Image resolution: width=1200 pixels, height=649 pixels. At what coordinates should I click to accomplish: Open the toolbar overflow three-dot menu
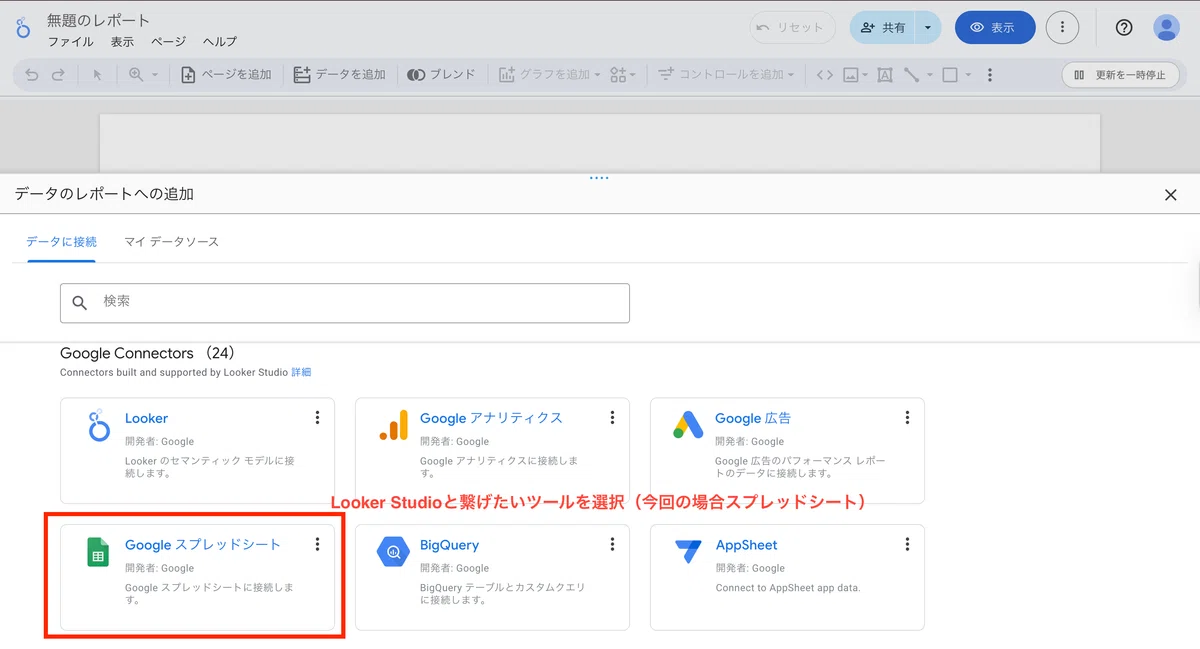click(990, 75)
